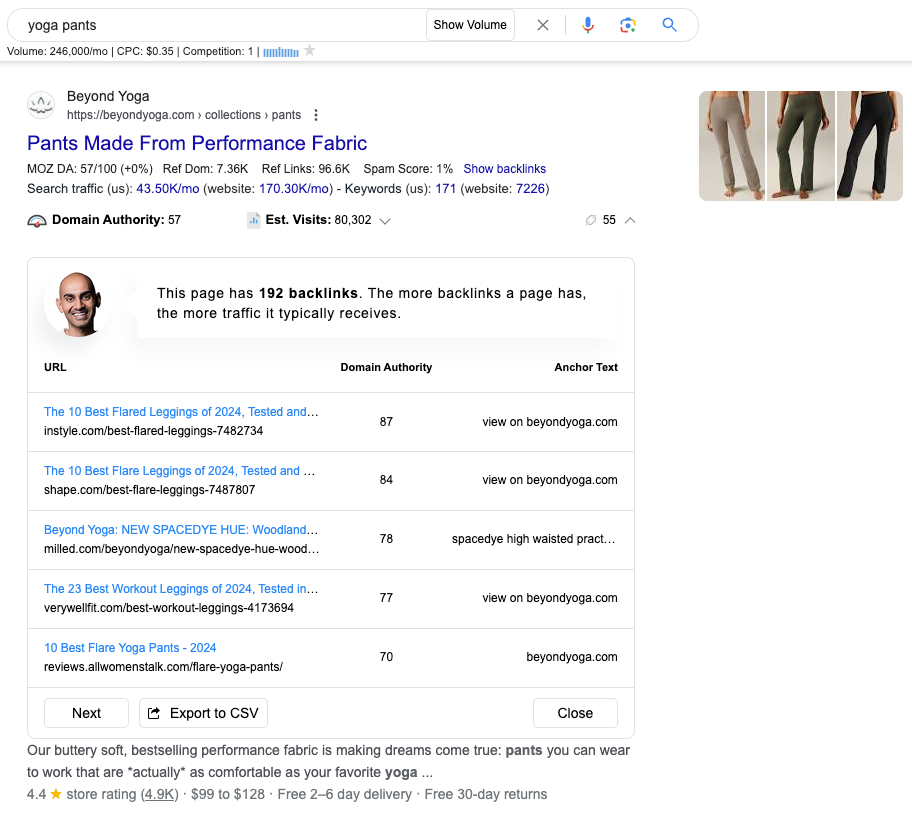The height and width of the screenshot is (820, 912).
Task: Click the green flared pants thumbnail
Action: (801, 146)
